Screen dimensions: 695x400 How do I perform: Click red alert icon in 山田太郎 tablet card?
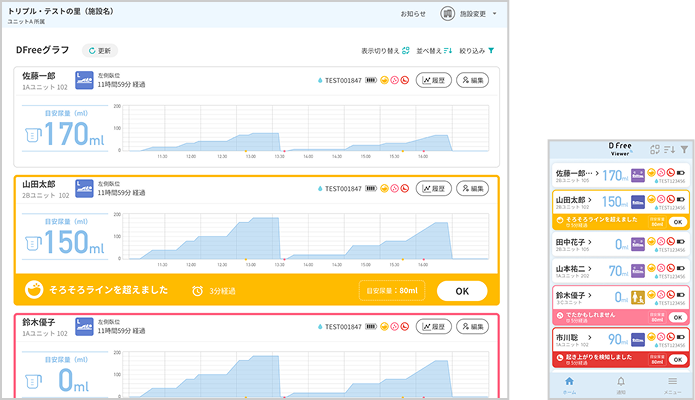click(405, 188)
